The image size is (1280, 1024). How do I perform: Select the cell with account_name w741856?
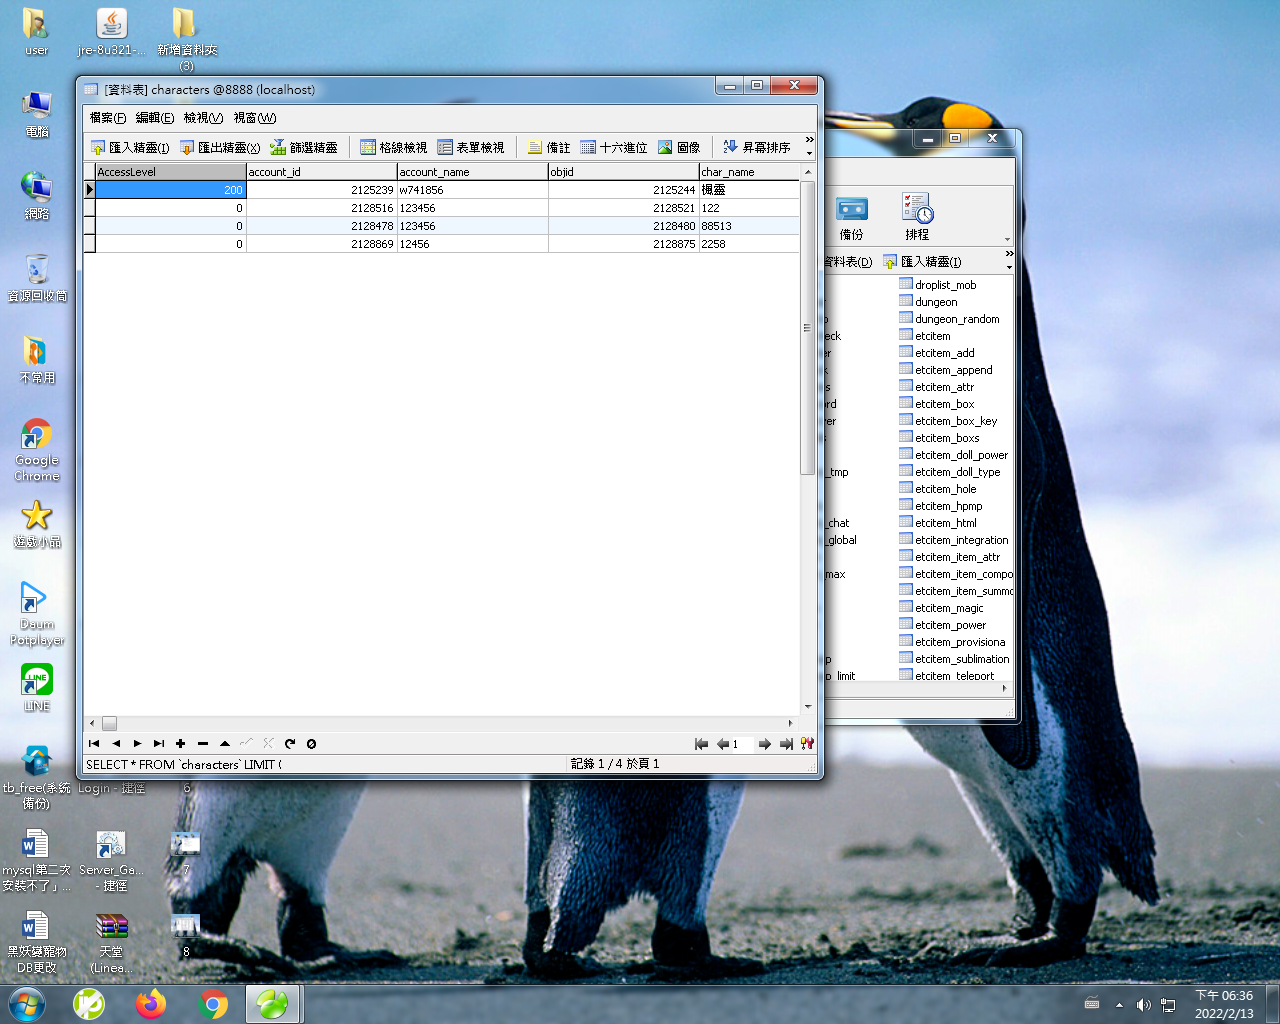(x=472, y=190)
